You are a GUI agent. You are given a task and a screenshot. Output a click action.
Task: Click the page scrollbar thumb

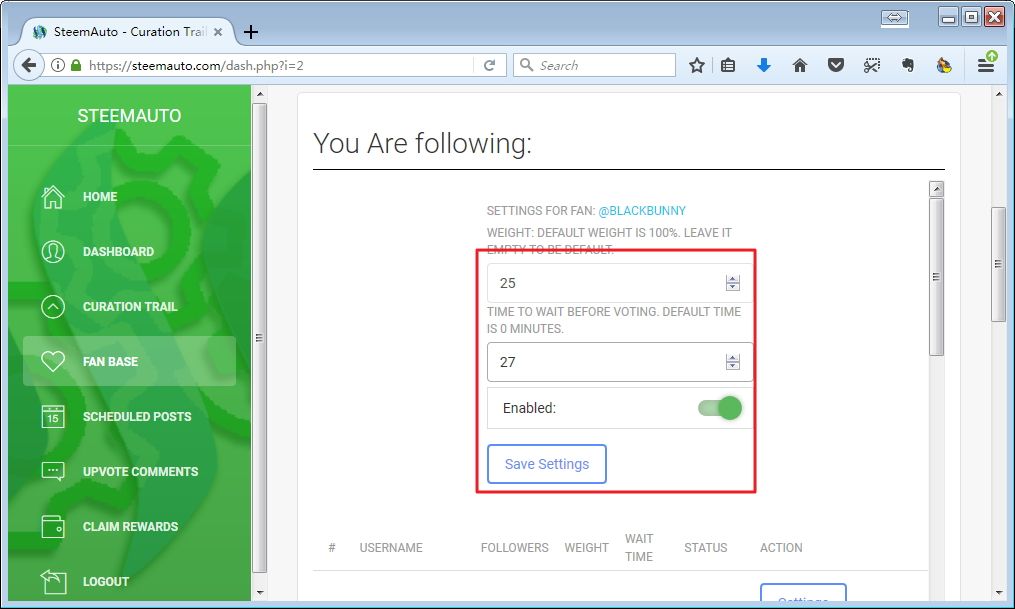click(x=998, y=264)
